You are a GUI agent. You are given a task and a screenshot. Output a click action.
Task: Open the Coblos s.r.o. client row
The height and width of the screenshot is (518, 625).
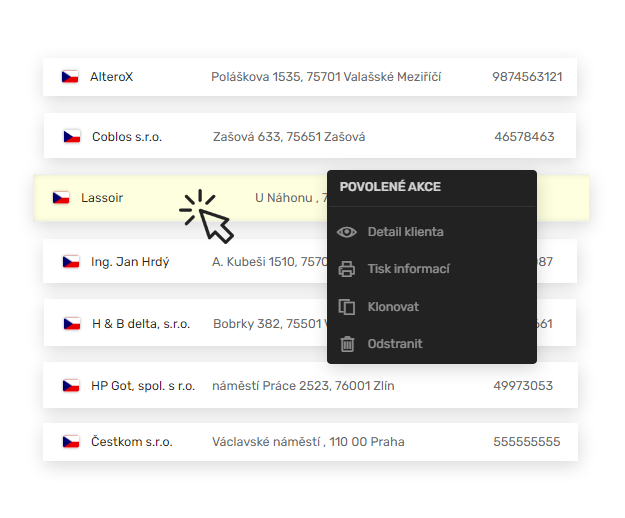pyautogui.click(x=127, y=137)
